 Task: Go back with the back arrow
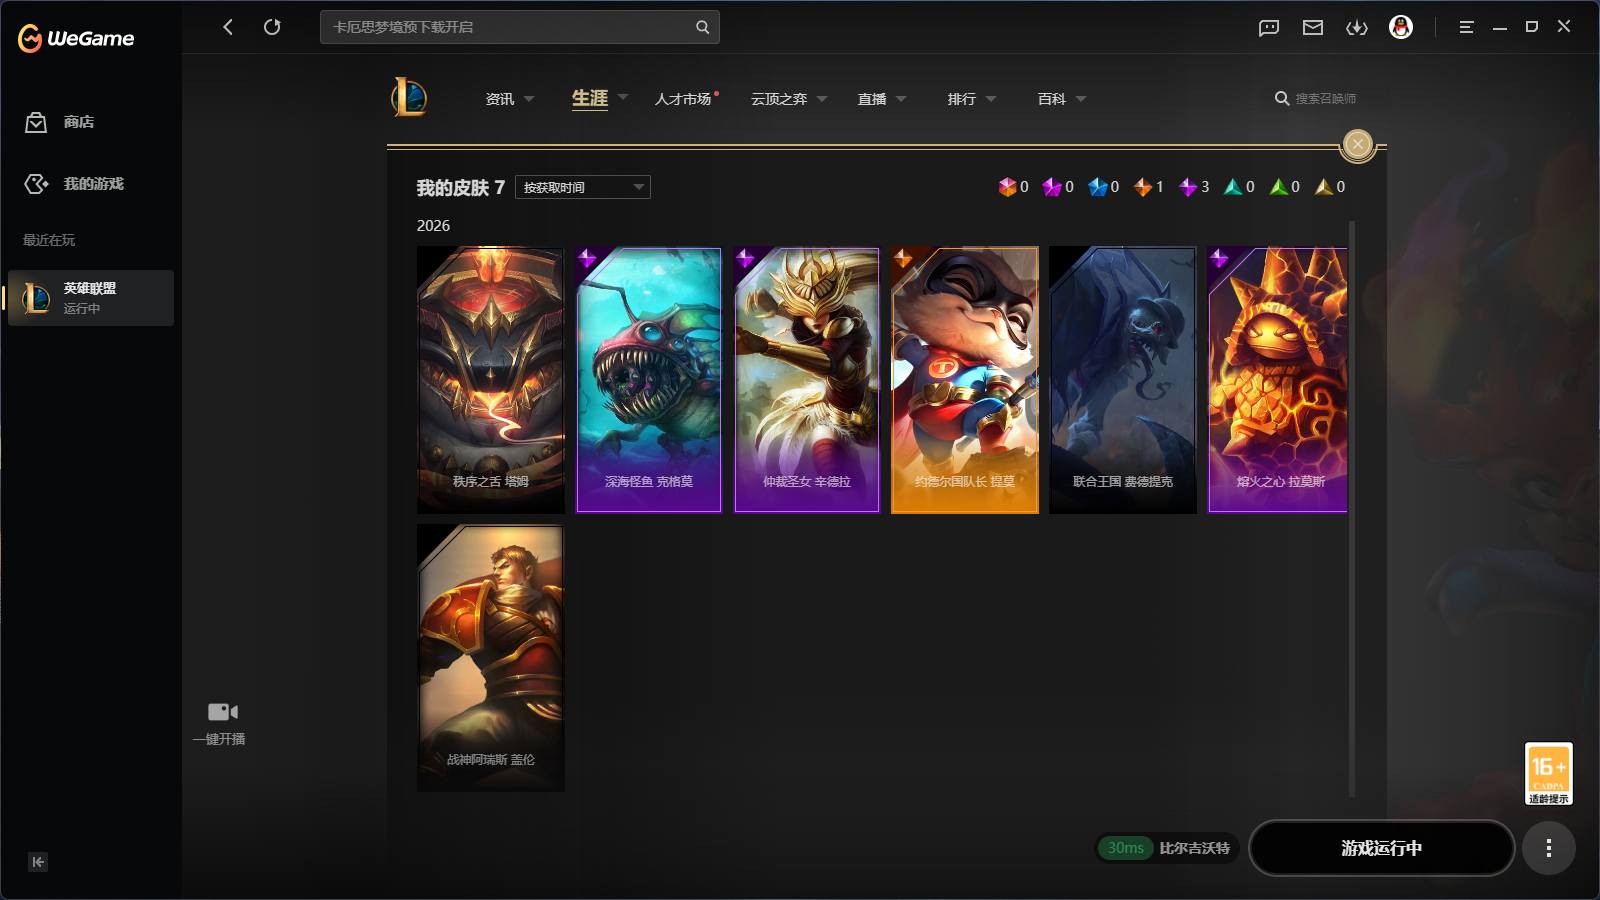(228, 27)
